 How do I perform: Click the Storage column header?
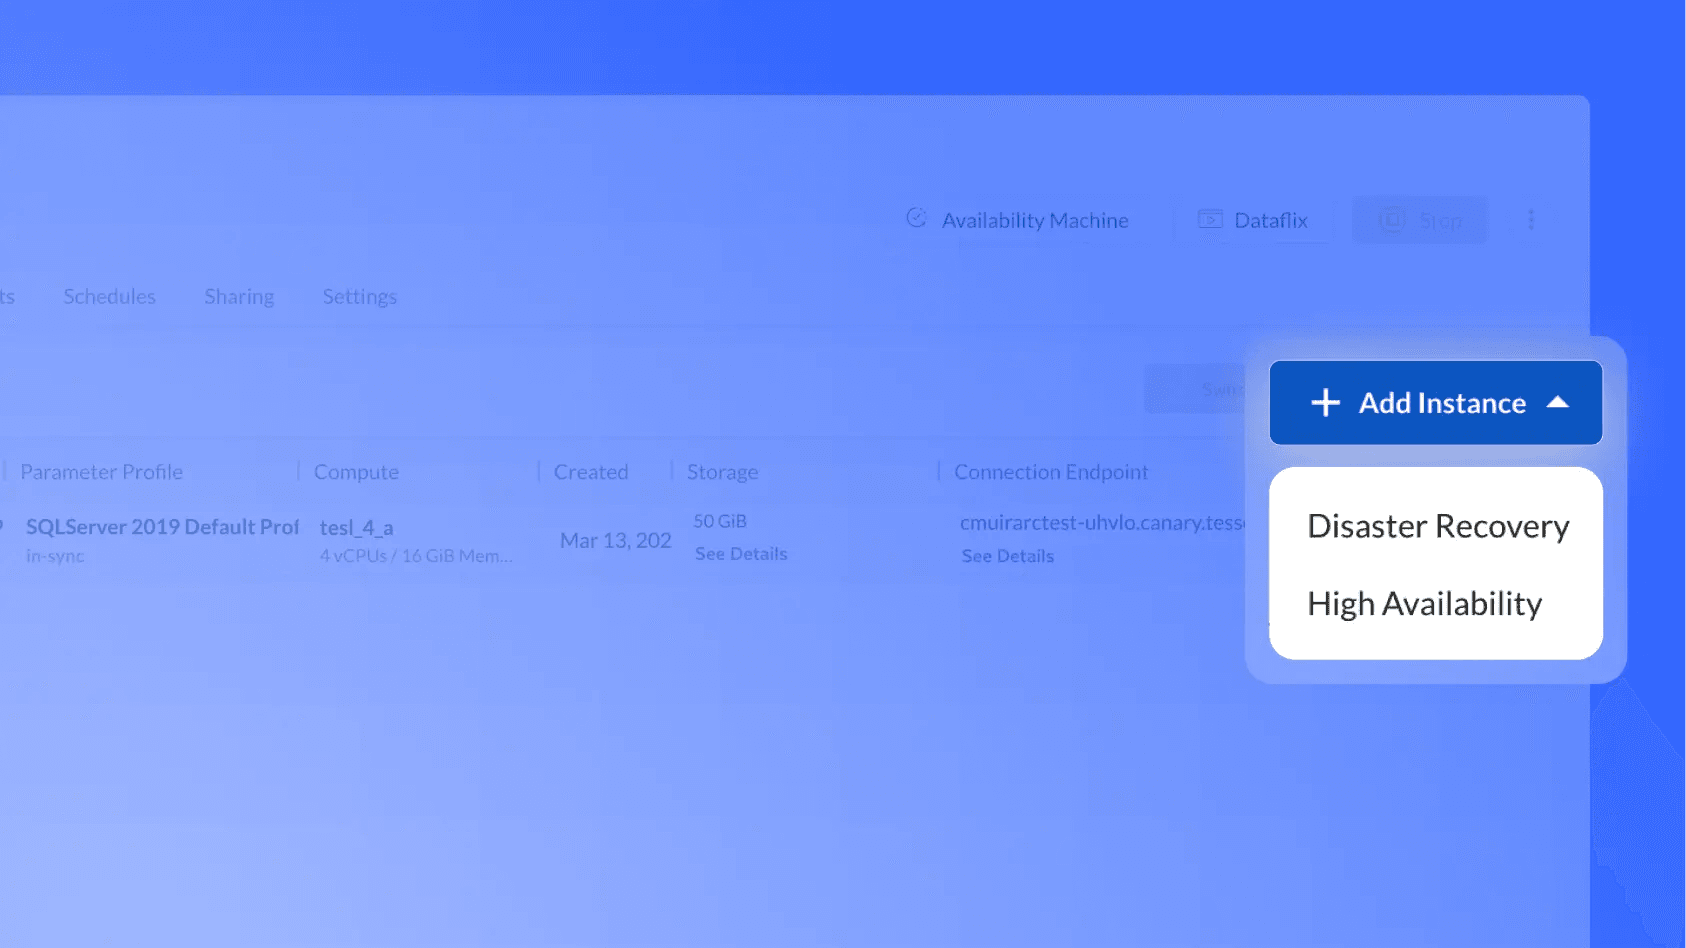pyautogui.click(x=722, y=472)
